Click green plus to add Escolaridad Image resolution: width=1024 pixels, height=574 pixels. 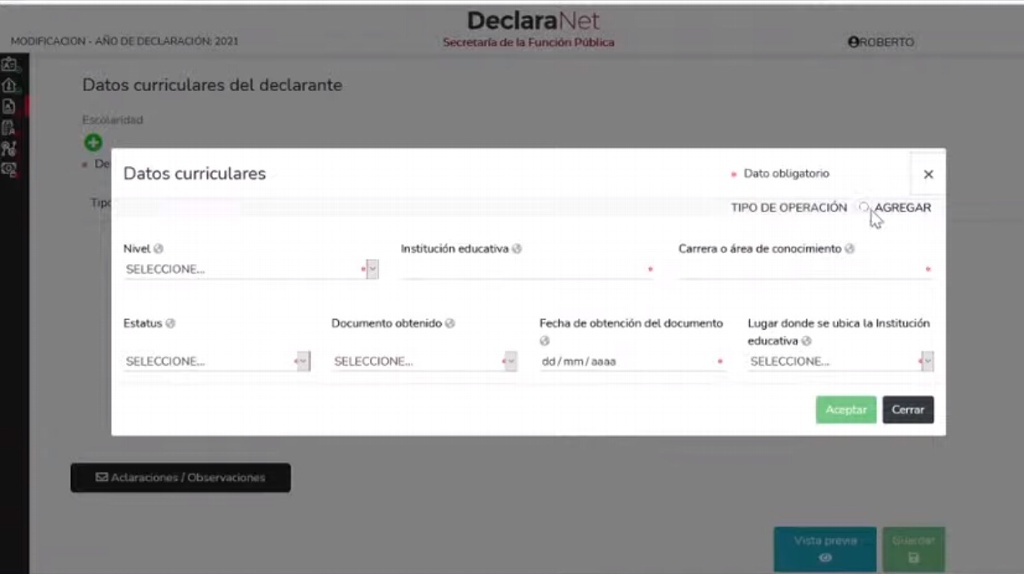(x=93, y=142)
